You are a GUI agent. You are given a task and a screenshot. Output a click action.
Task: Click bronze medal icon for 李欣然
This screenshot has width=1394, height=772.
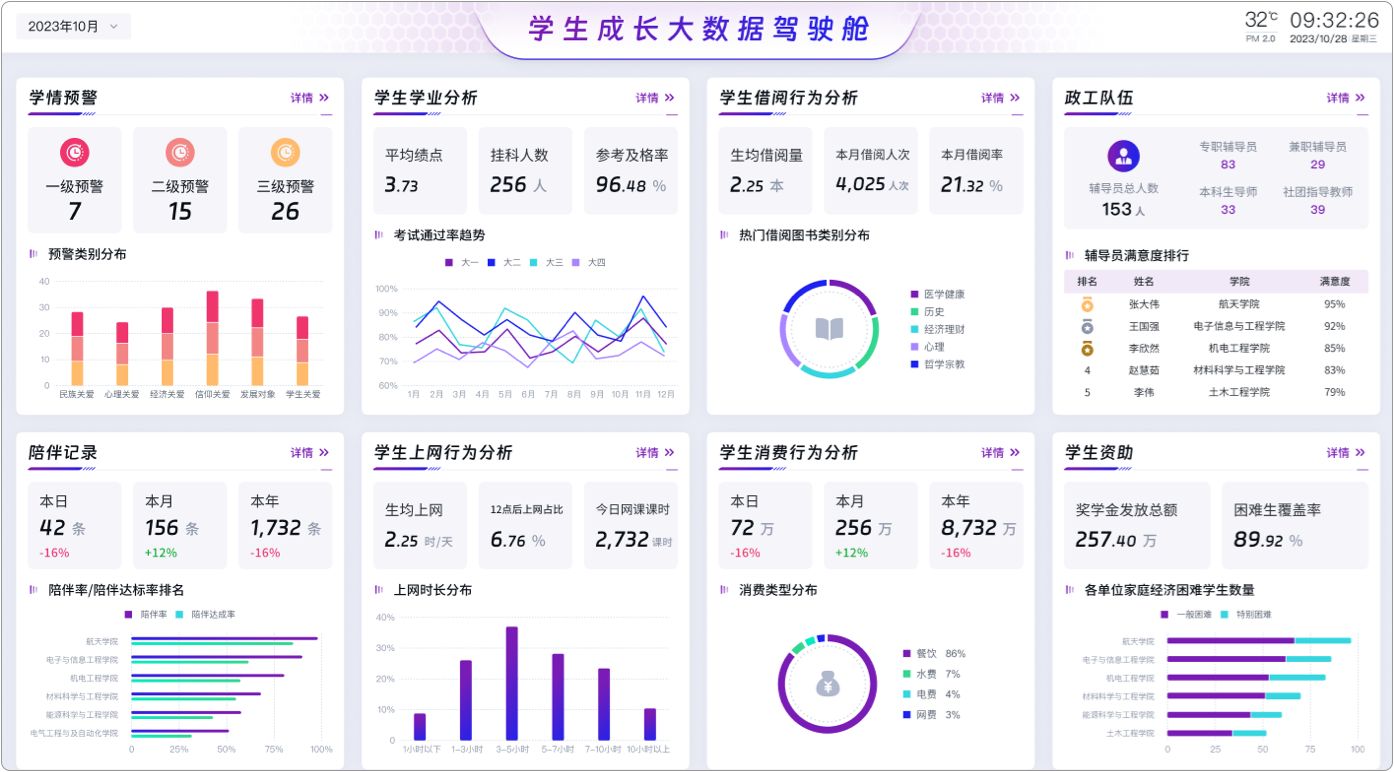pos(1087,348)
